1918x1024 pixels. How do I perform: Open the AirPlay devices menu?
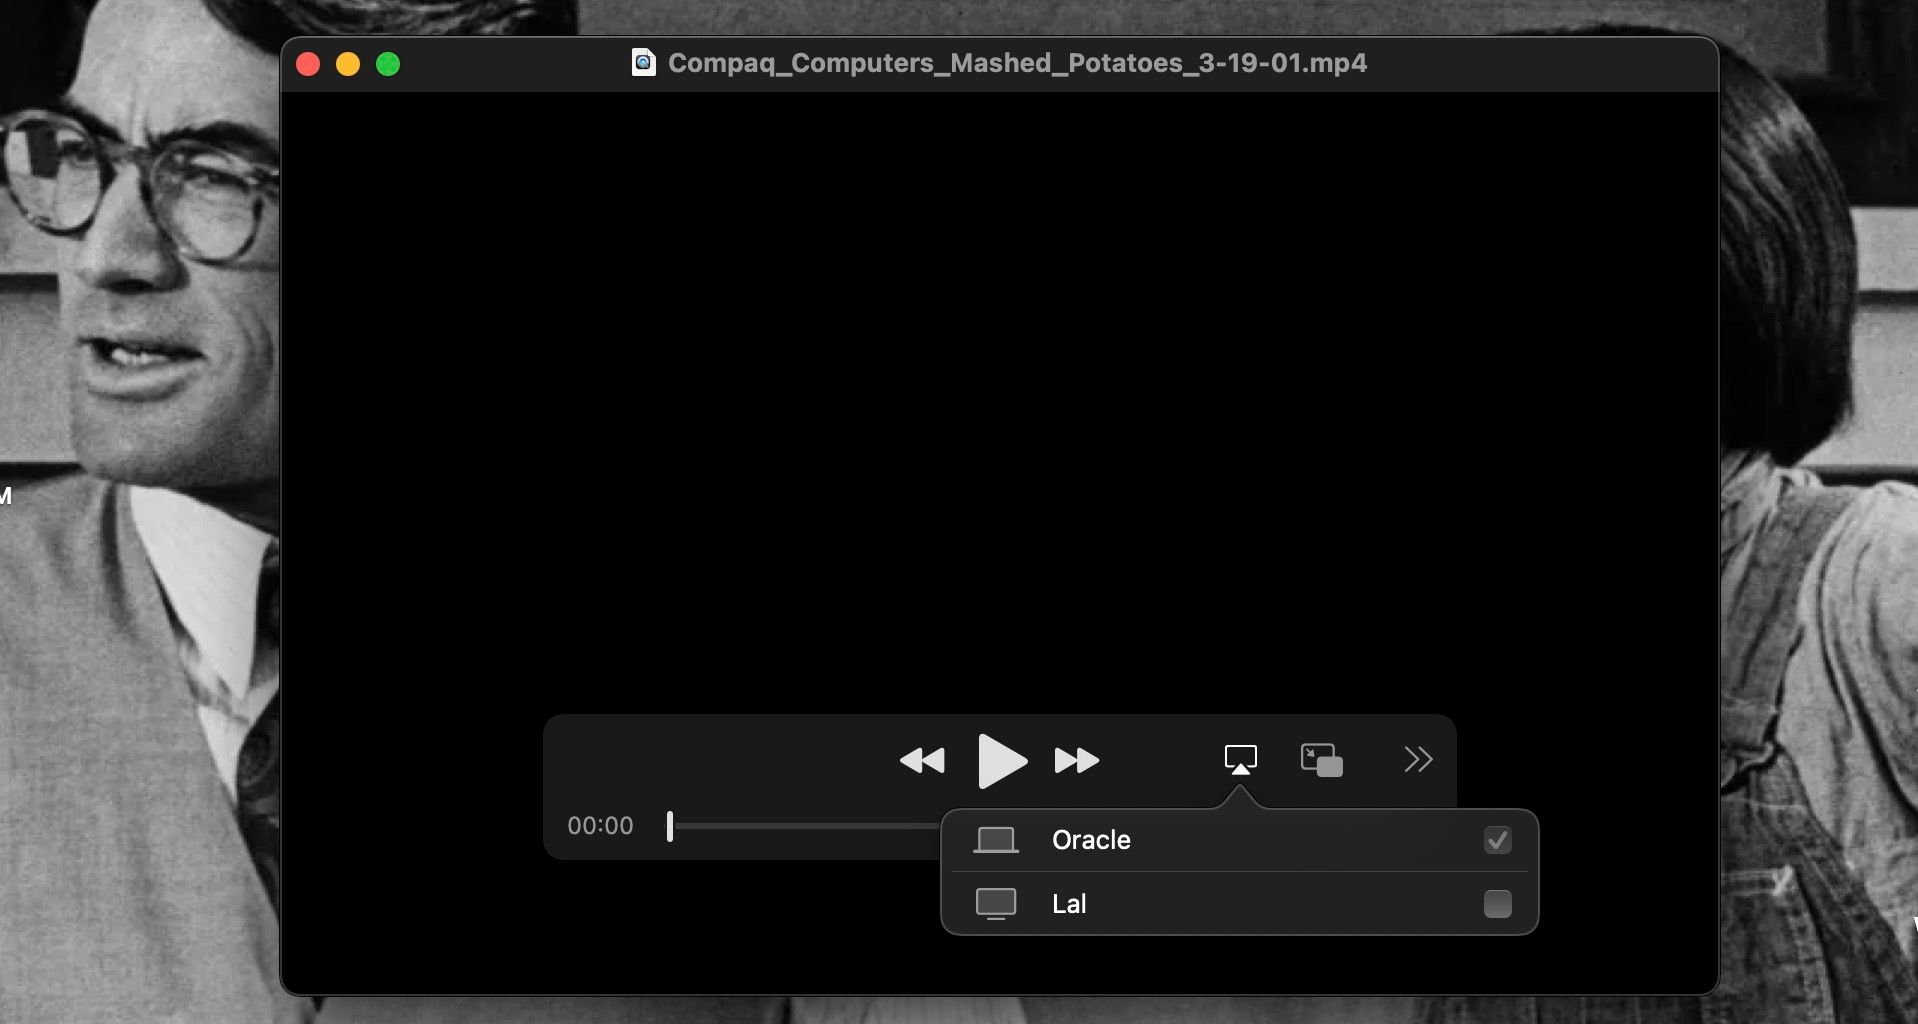point(1240,760)
